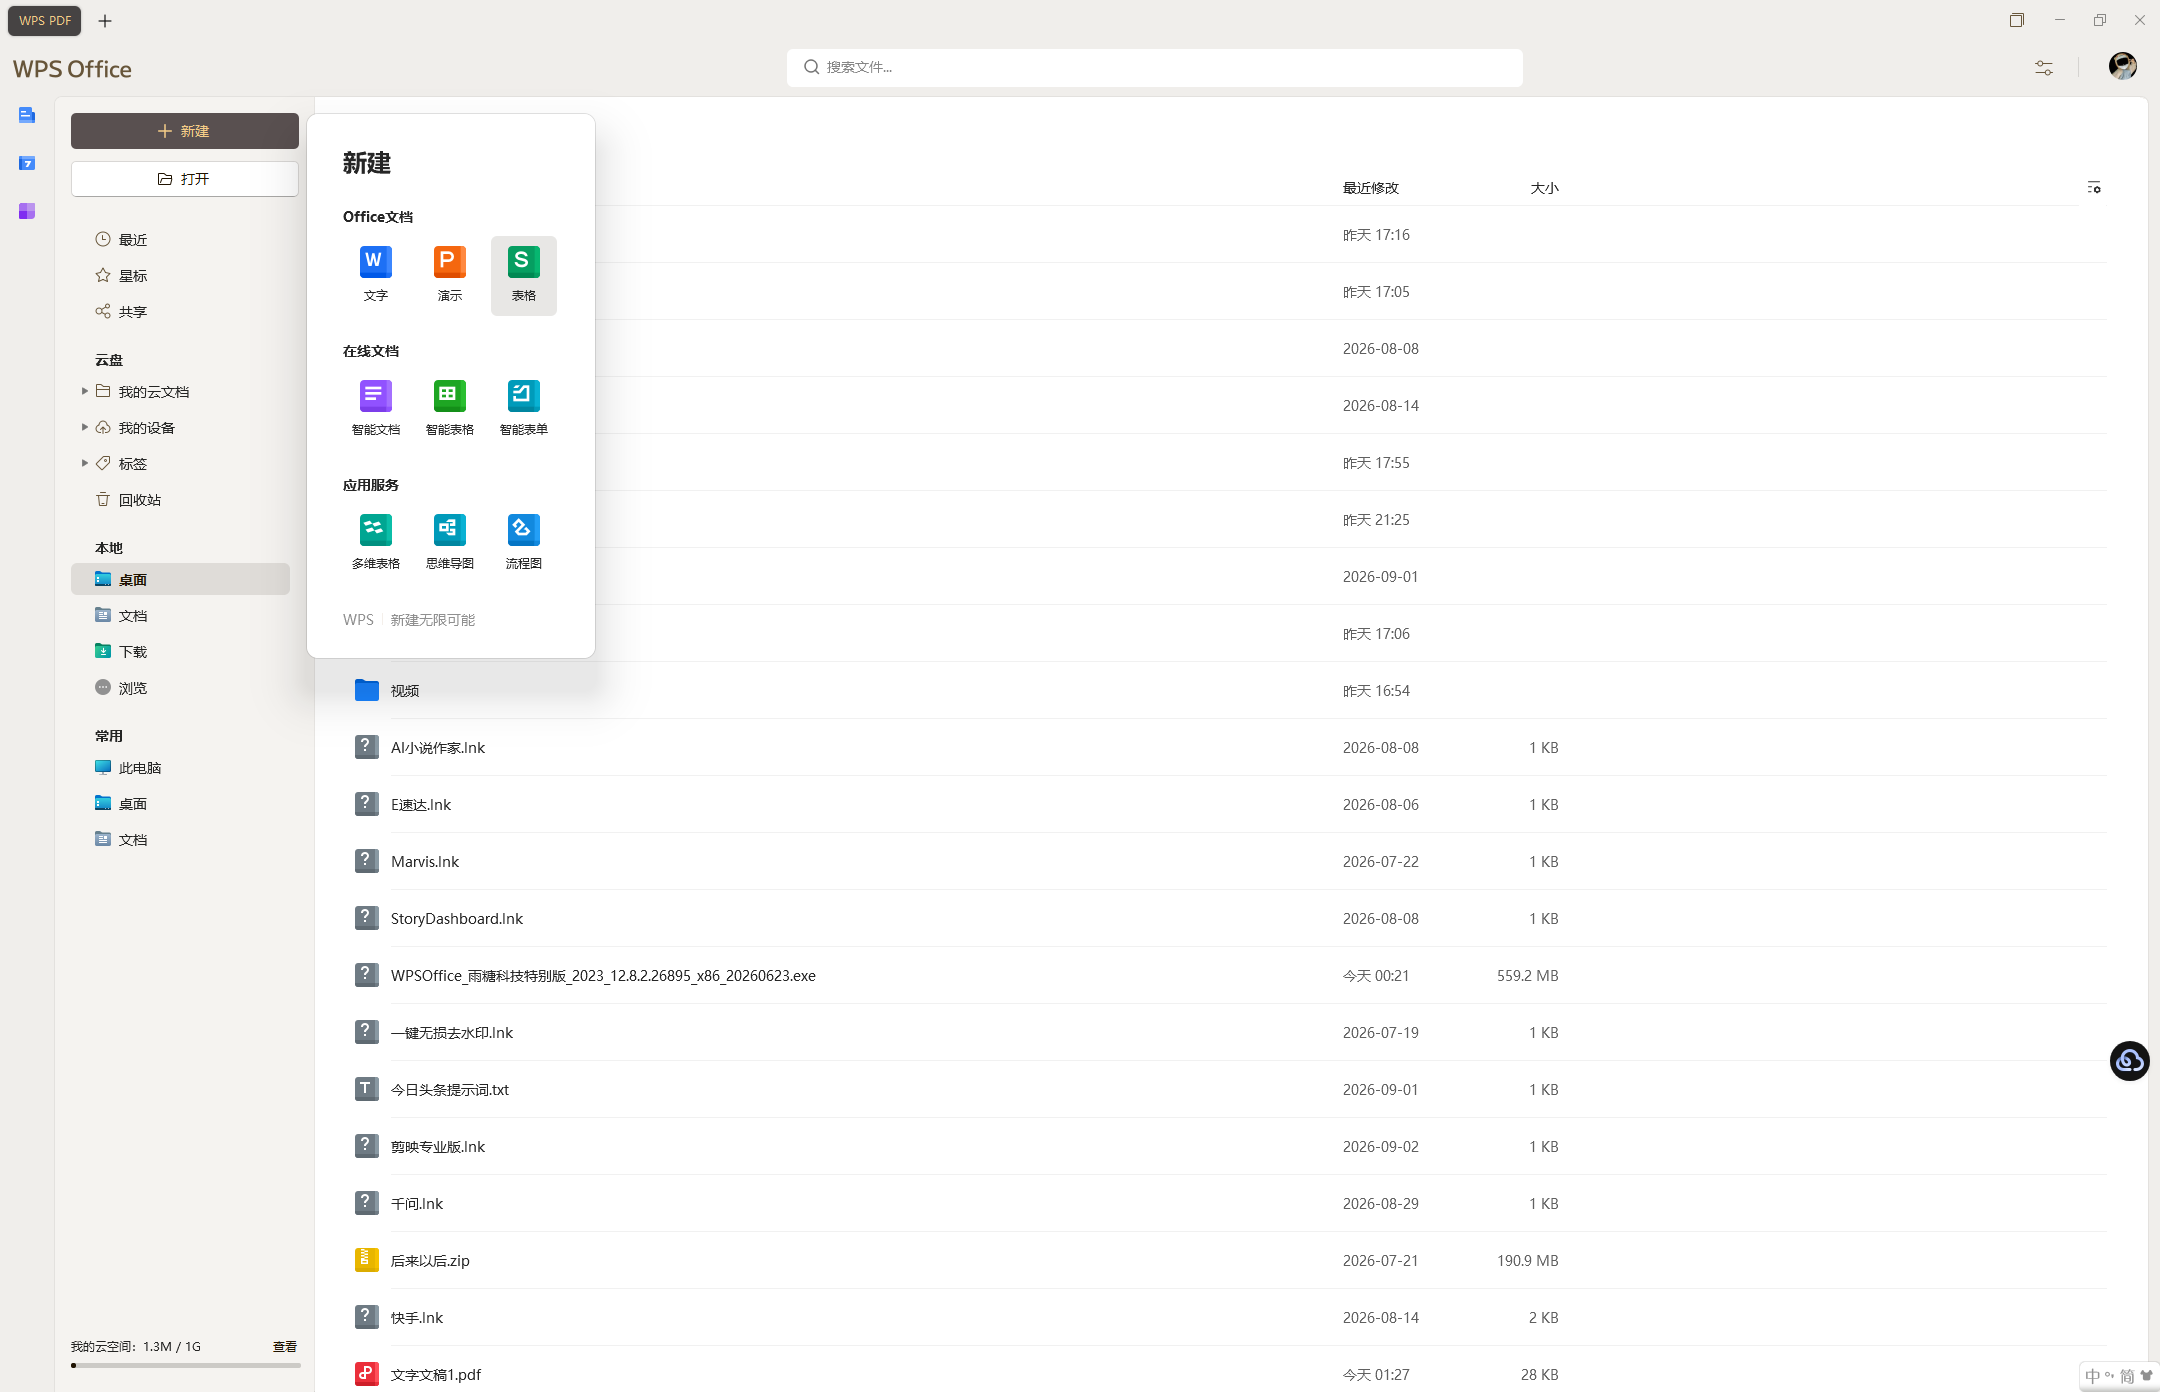The image size is (2160, 1392).
Task: Create a new 多维表格 table
Action: point(375,542)
